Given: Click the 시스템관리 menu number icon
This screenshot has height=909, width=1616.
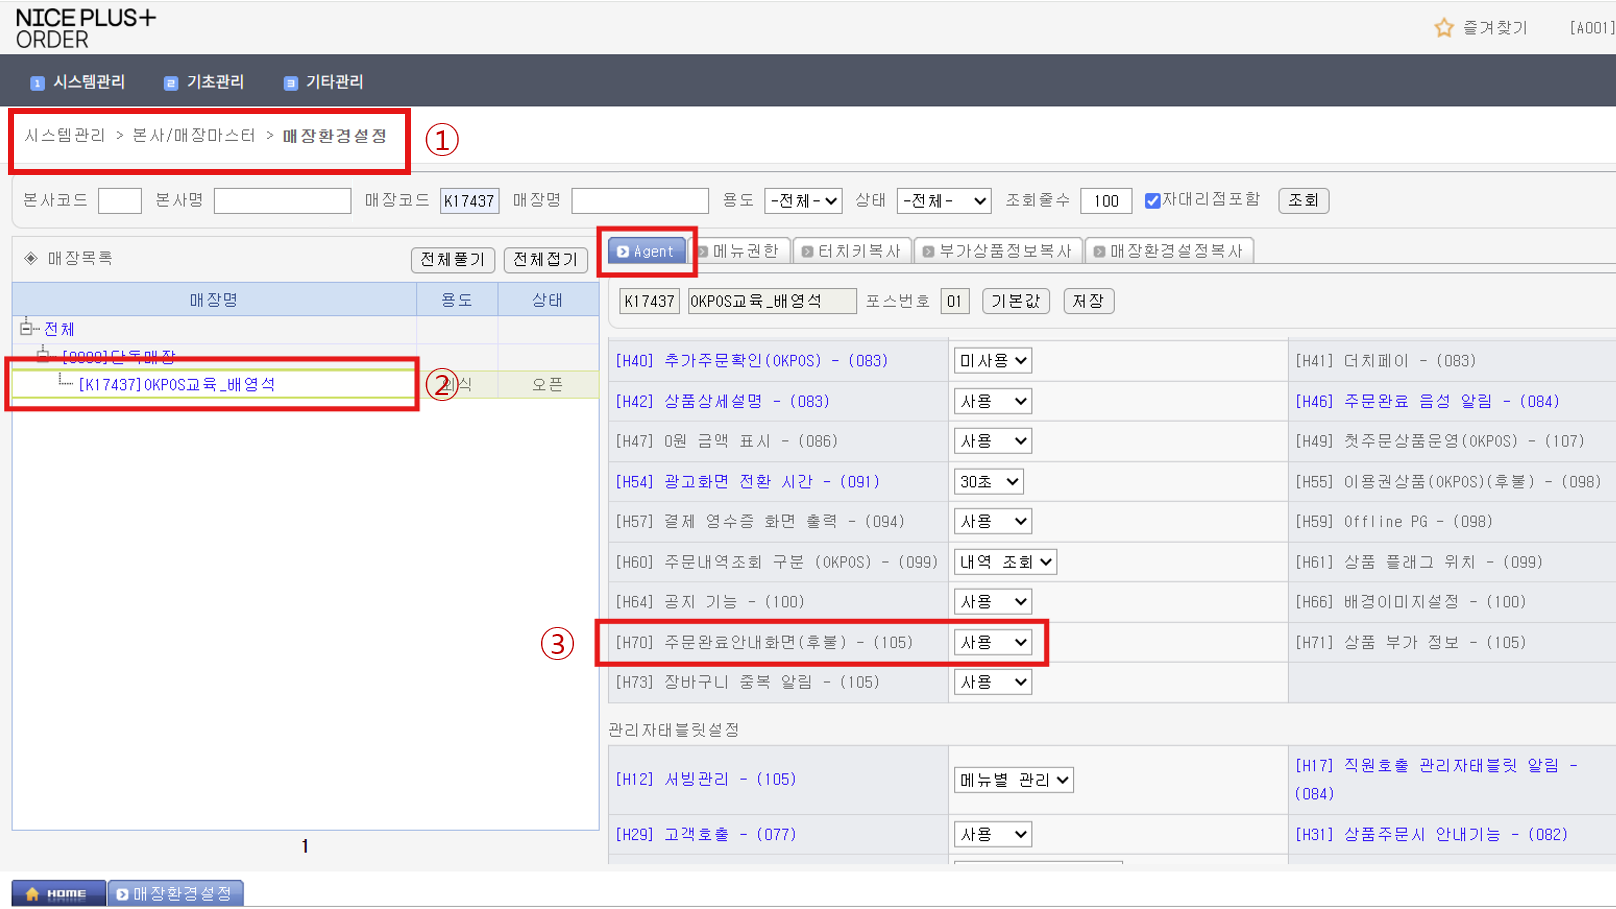Looking at the screenshot, I should tap(37, 83).
